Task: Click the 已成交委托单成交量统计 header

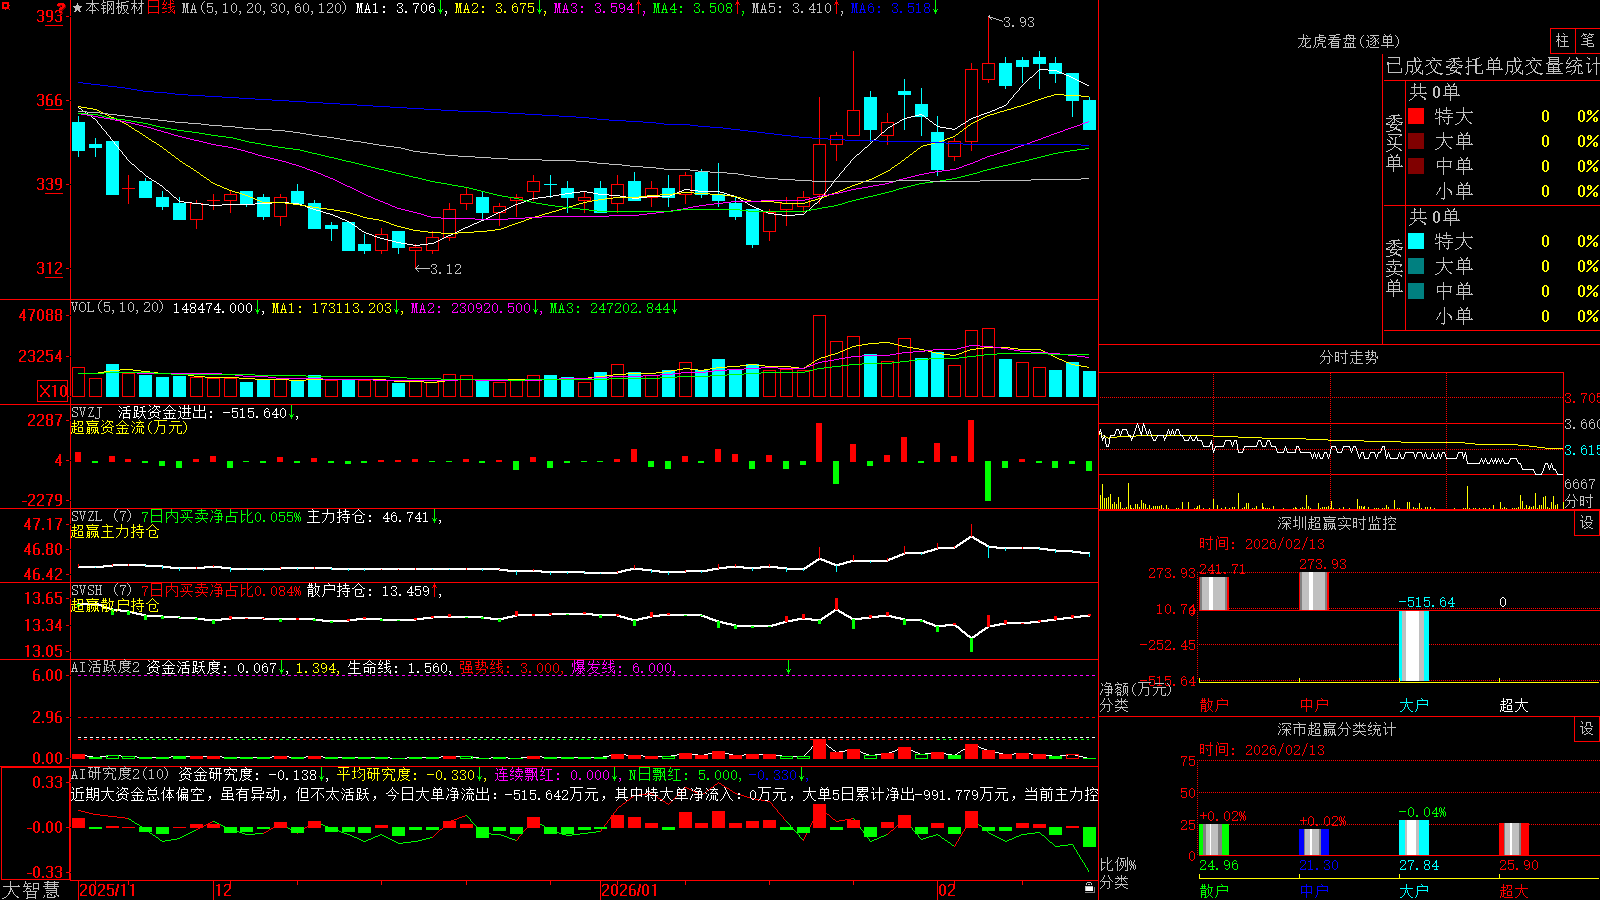Action: [1492, 66]
